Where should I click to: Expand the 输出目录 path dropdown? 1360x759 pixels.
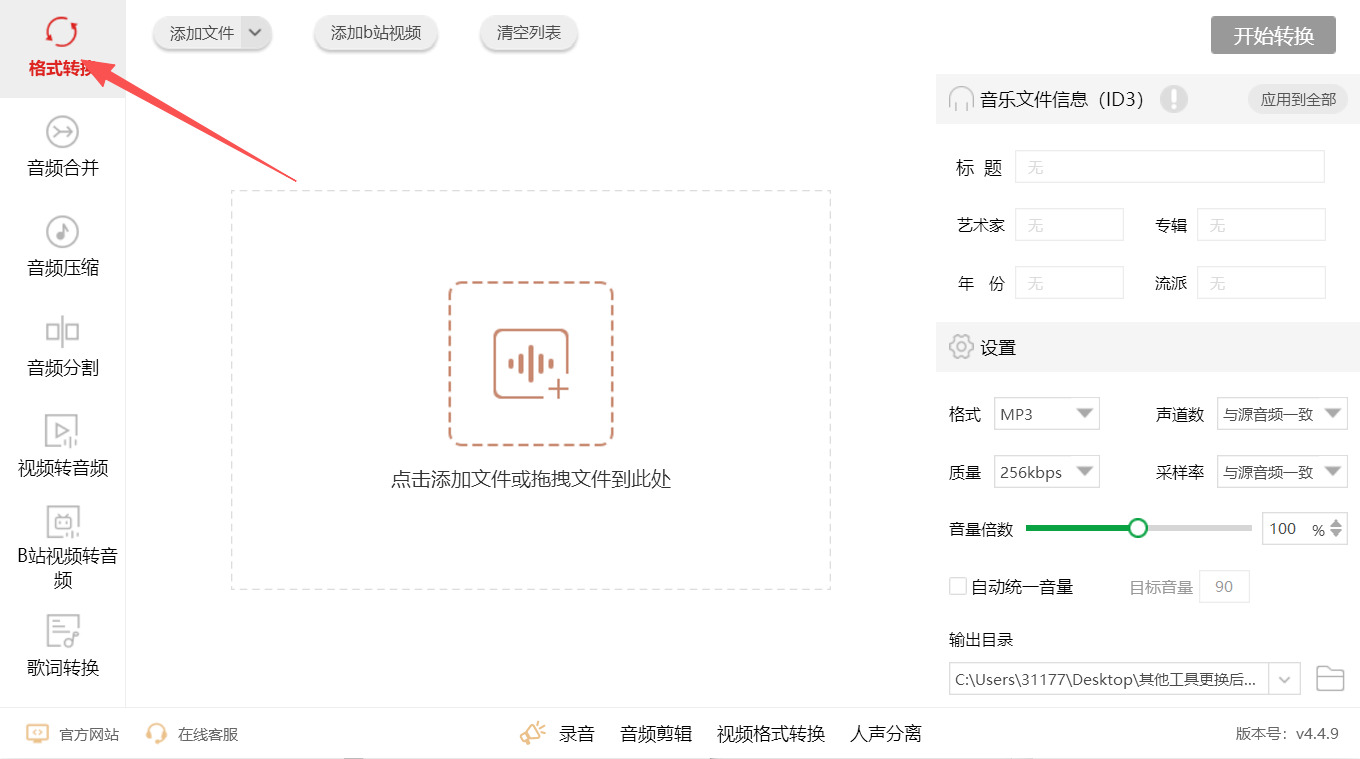pyautogui.click(x=1284, y=679)
